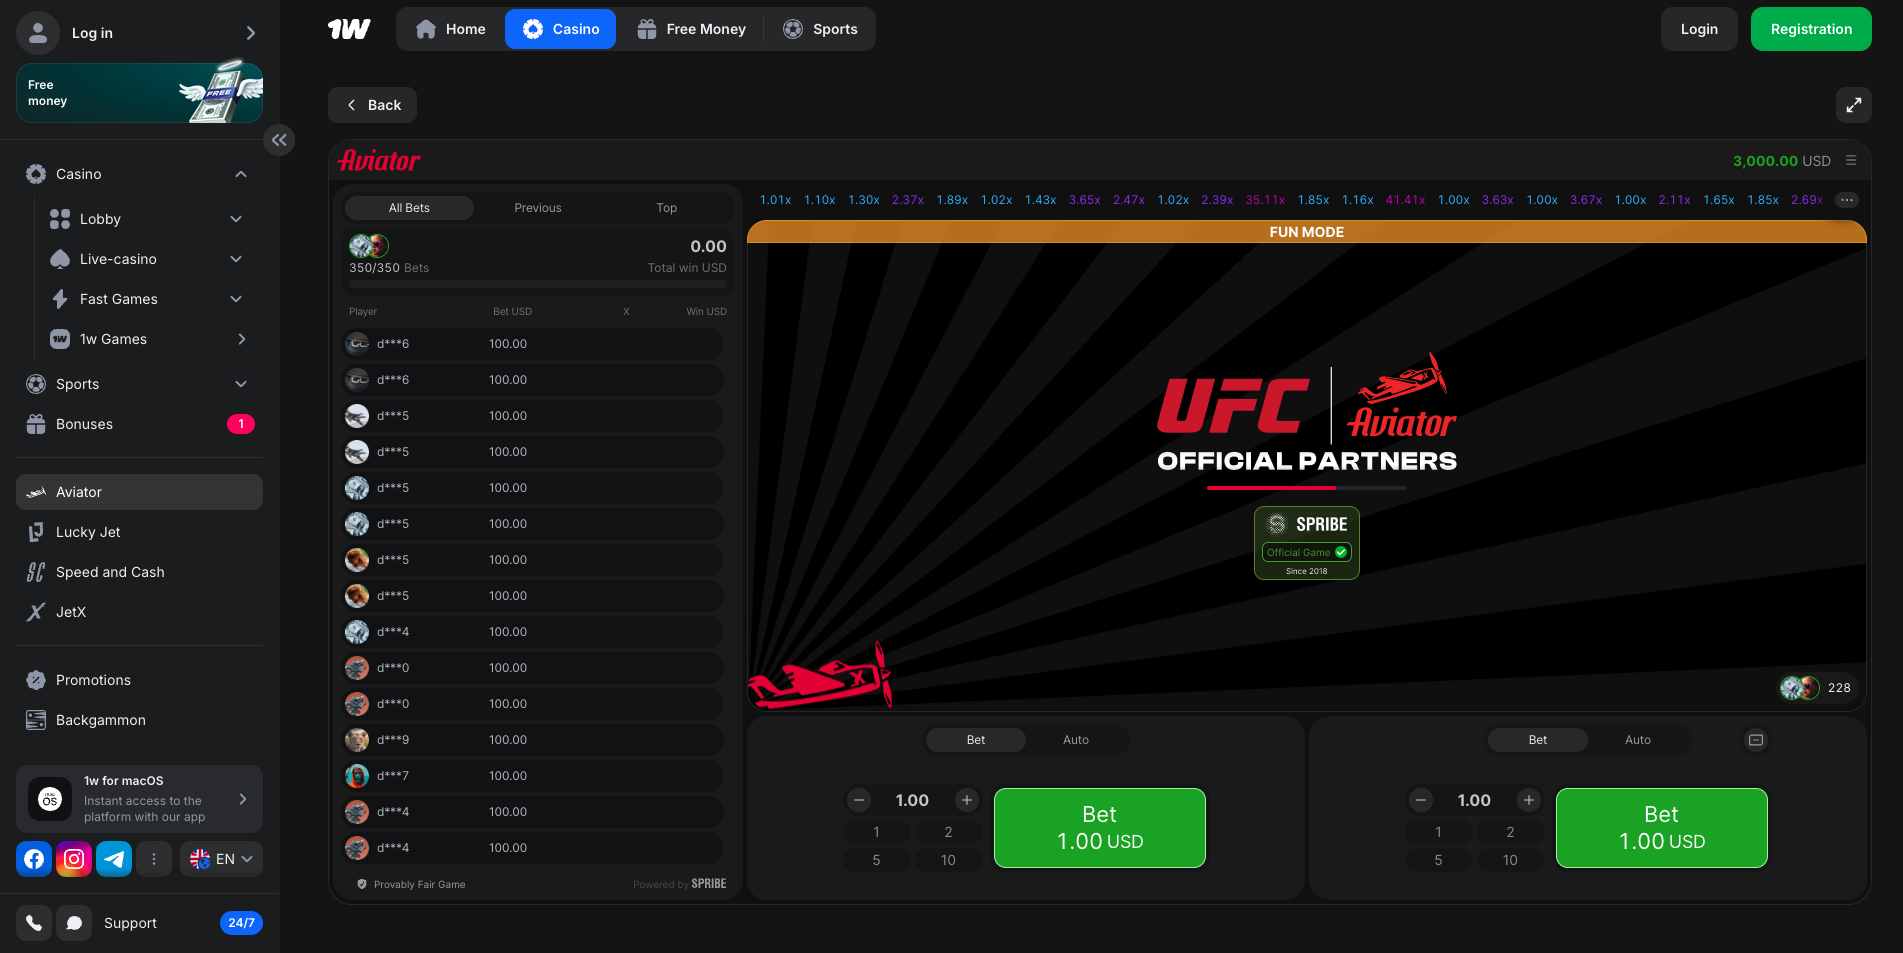The height and width of the screenshot is (953, 1903).
Task: Select All Bets in bets list
Action: tap(409, 208)
